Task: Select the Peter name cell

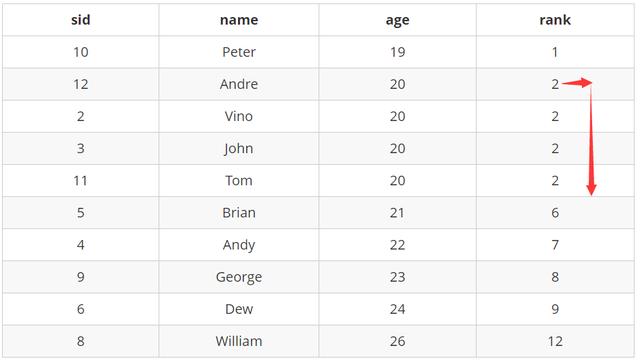Action: (x=239, y=52)
